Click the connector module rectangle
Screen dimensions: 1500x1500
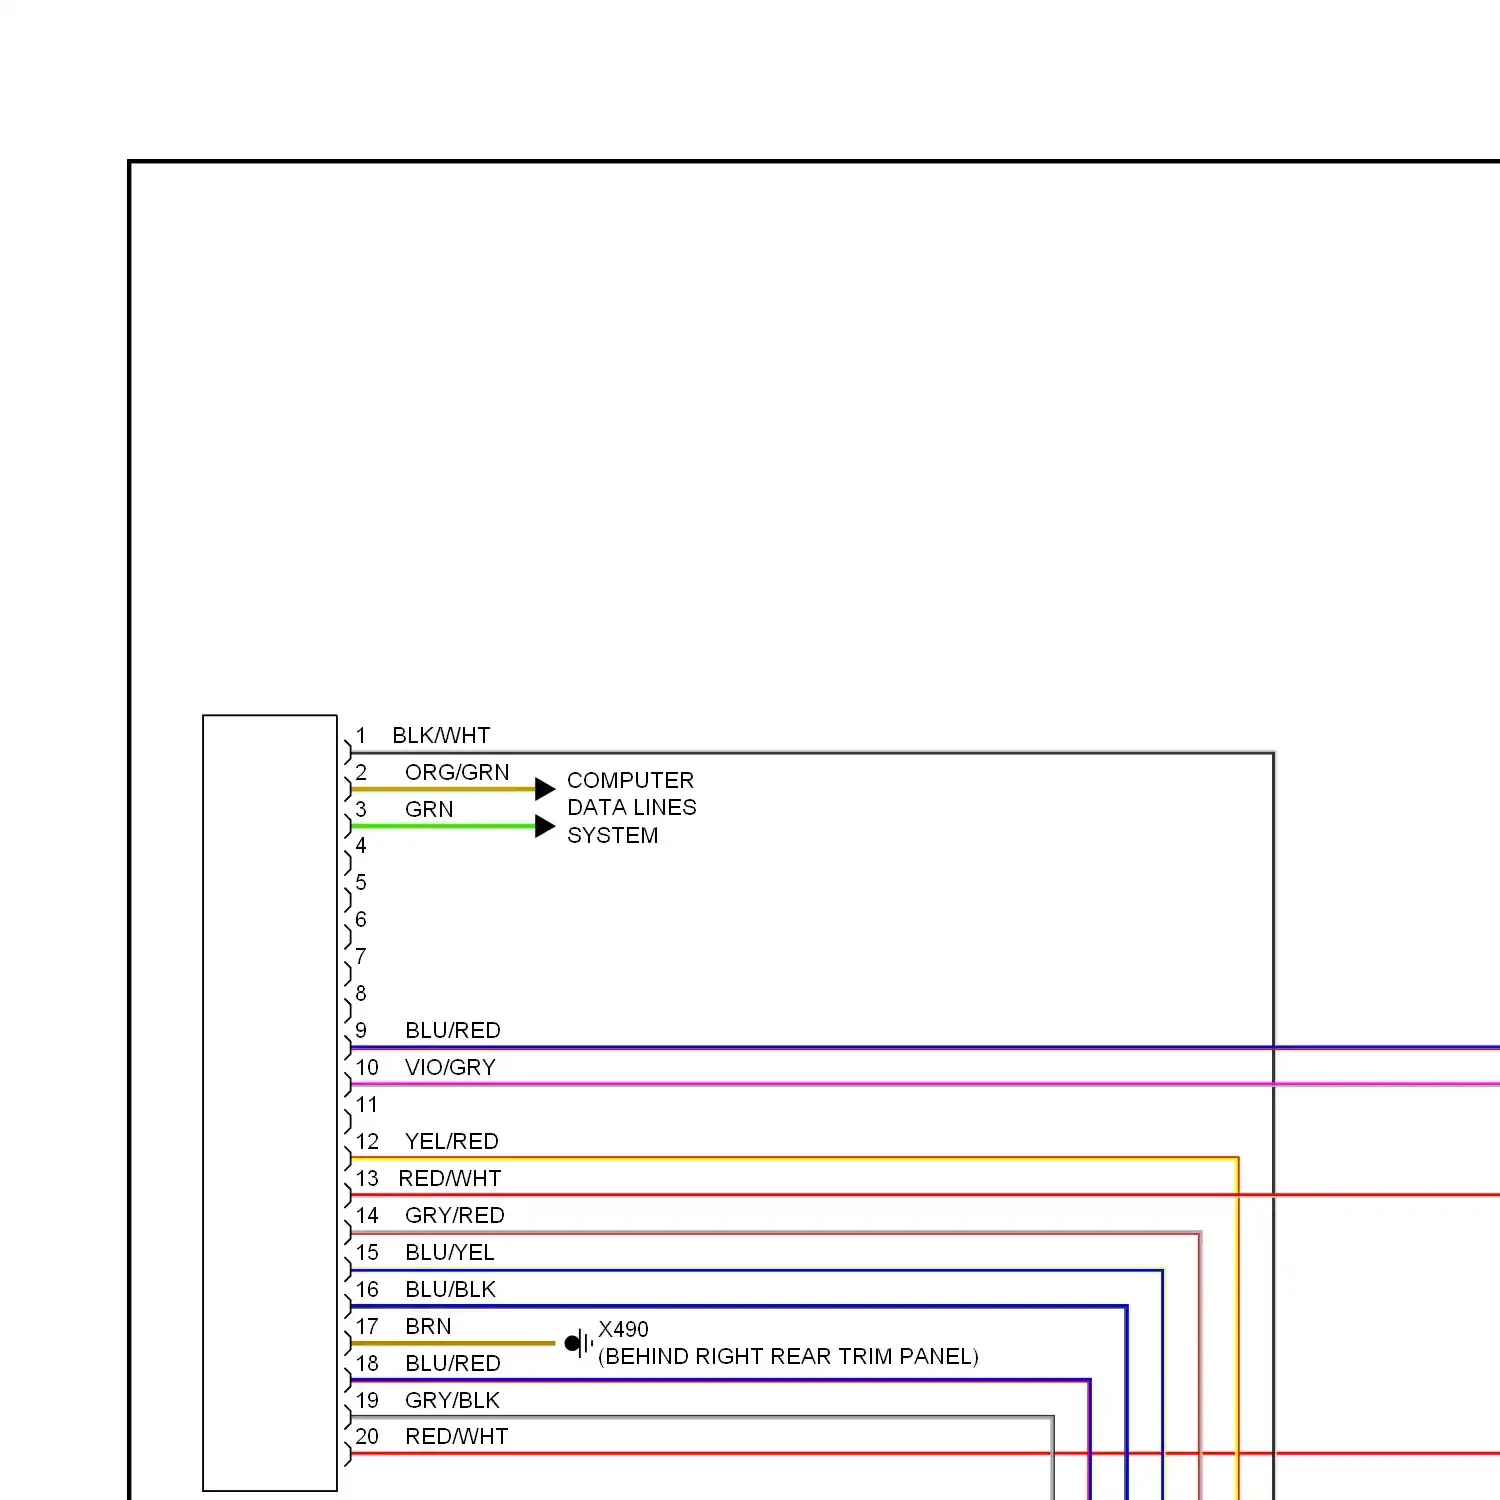pos(270,1103)
